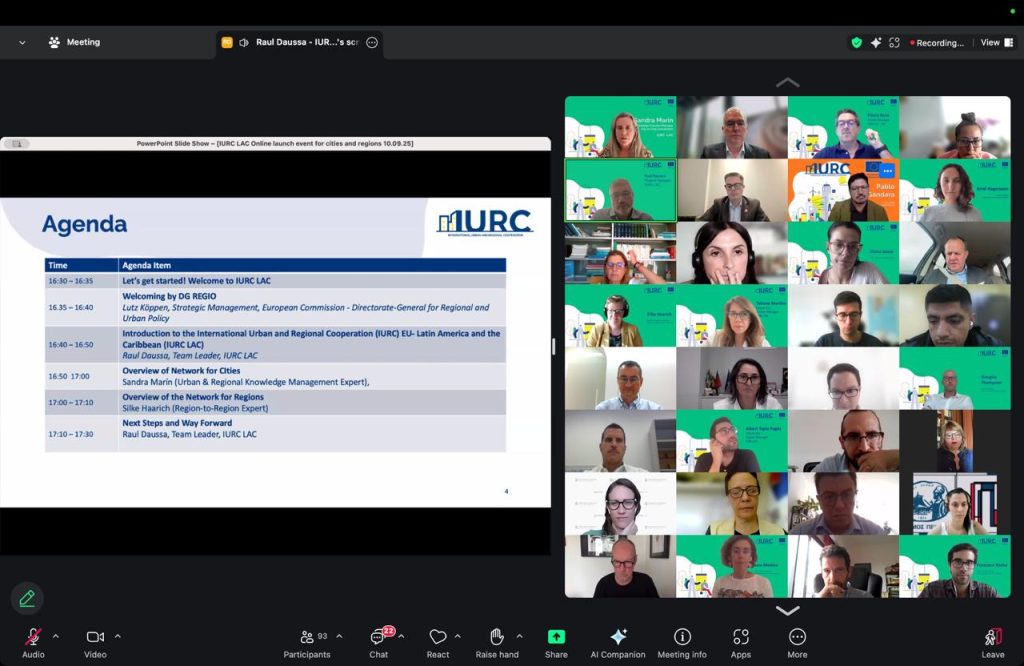Turn on the camera with Video button
The height and width of the screenshot is (666, 1024).
click(x=95, y=641)
